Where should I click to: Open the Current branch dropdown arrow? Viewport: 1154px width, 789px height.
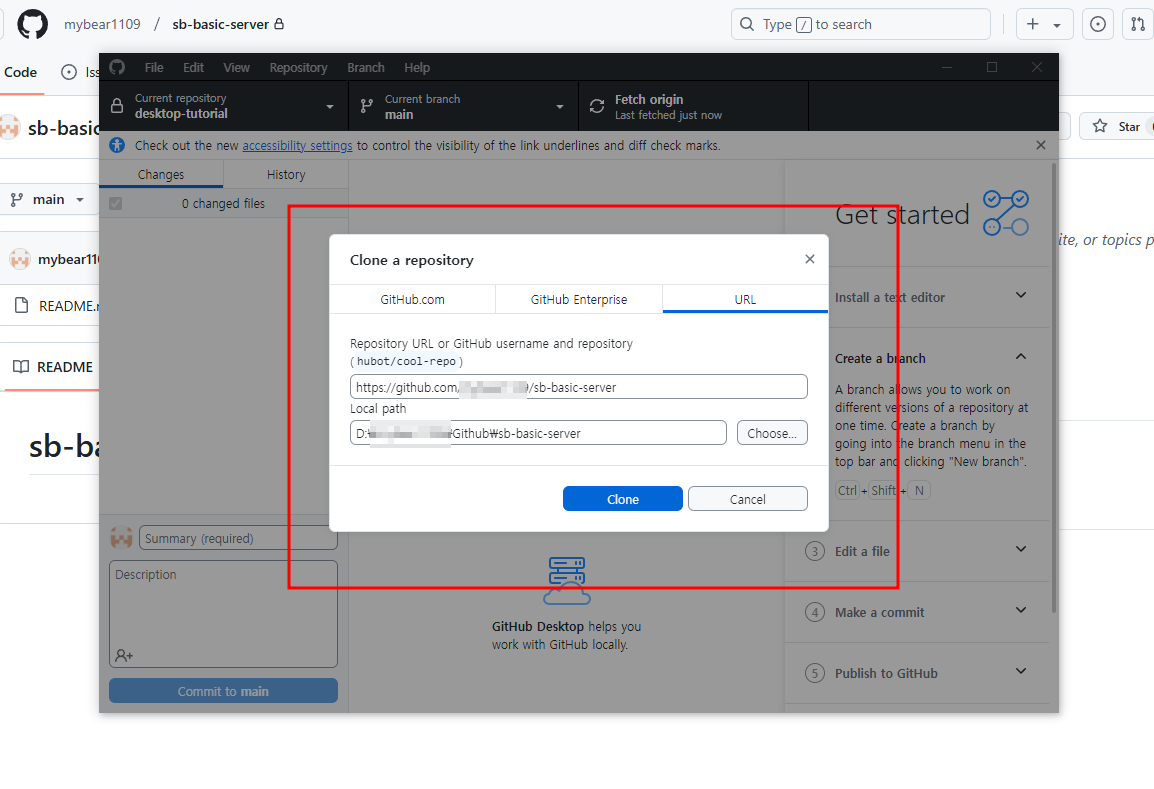[559, 107]
